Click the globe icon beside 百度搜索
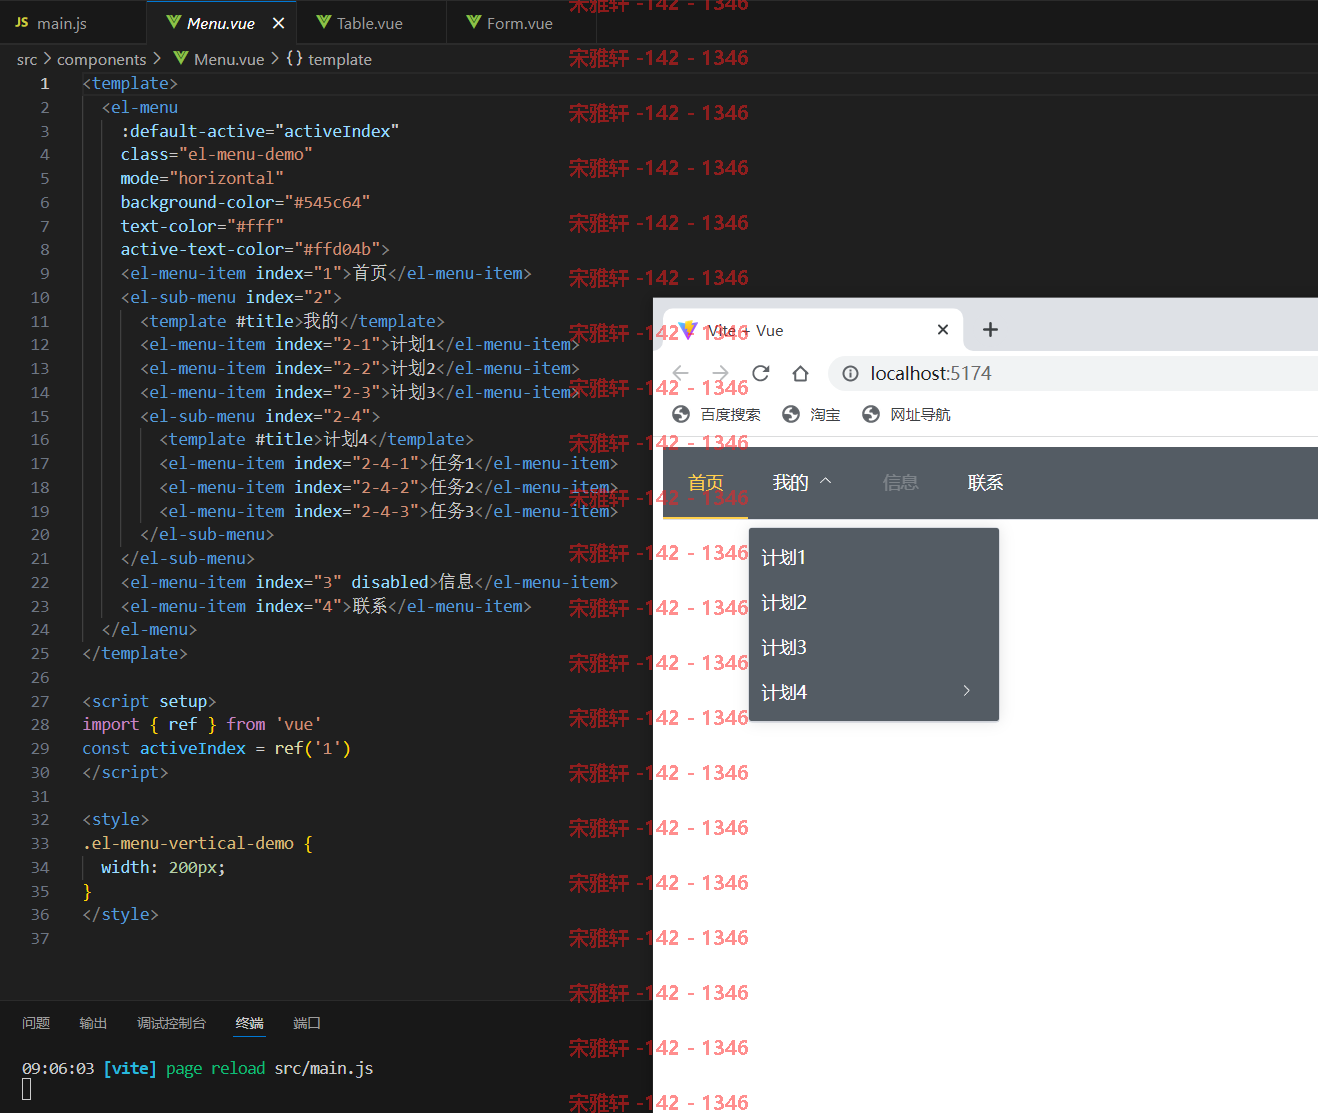This screenshot has width=1318, height=1113. point(681,414)
